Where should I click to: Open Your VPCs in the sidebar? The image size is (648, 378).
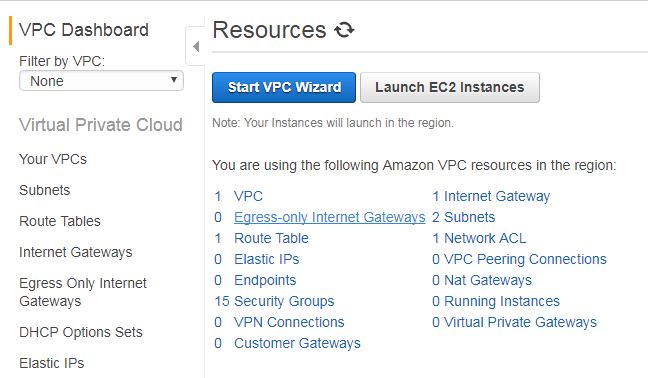(x=53, y=159)
